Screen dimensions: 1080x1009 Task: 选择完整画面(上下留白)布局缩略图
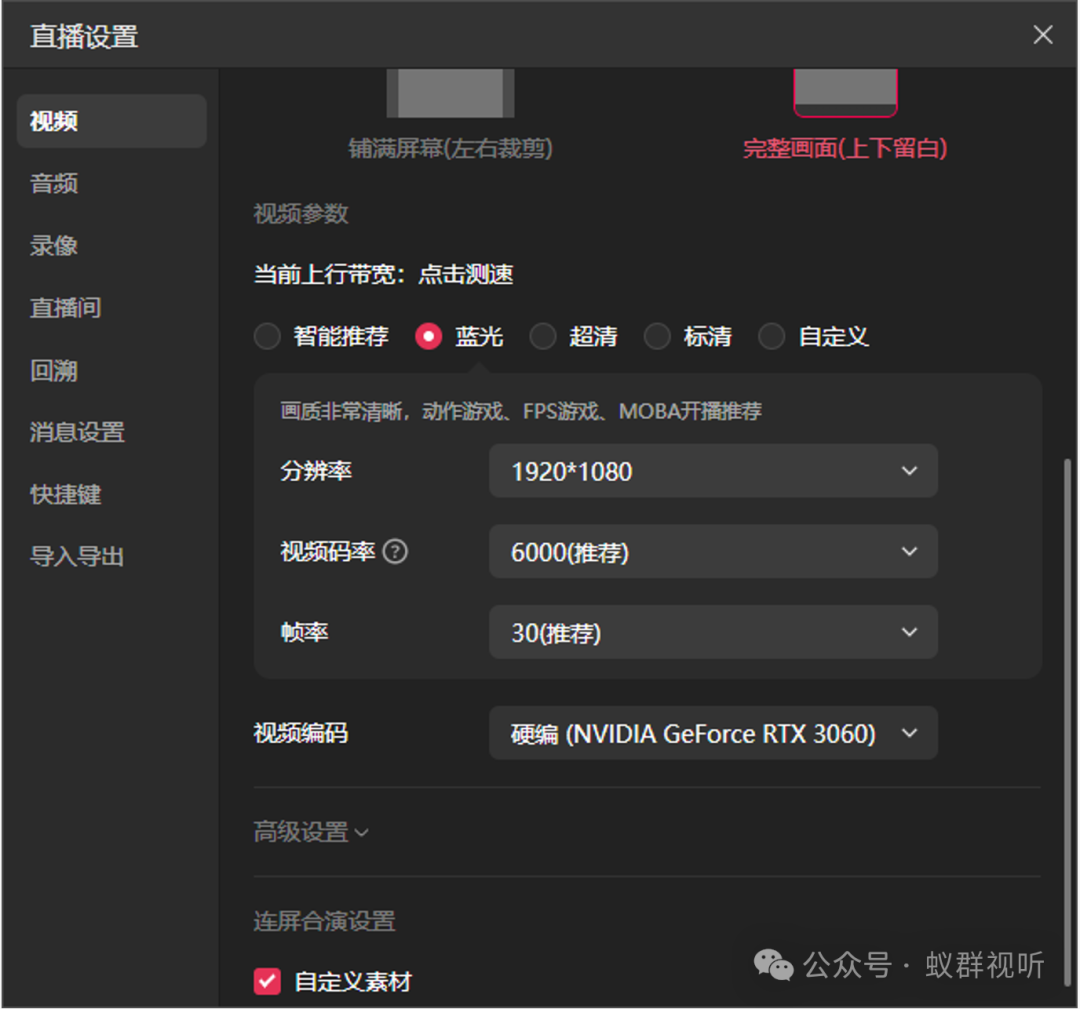[845, 92]
